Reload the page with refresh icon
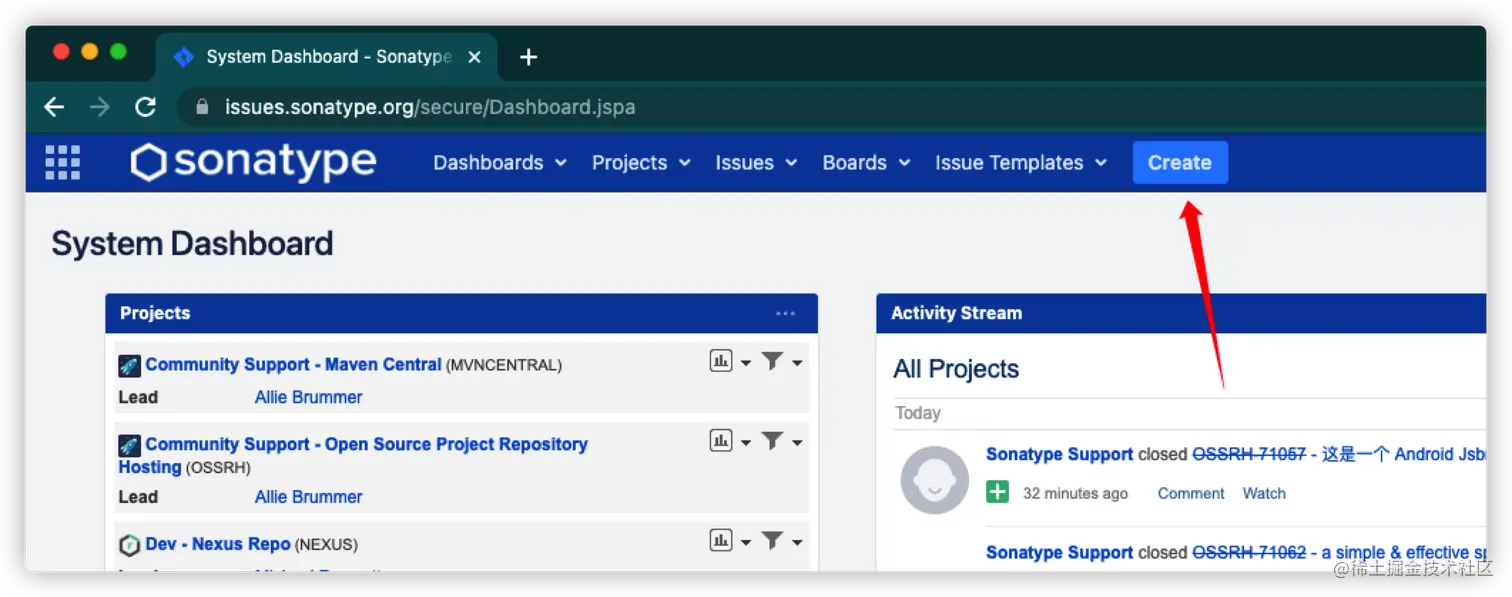Screen dimensions: 1512x597 (x=146, y=107)
